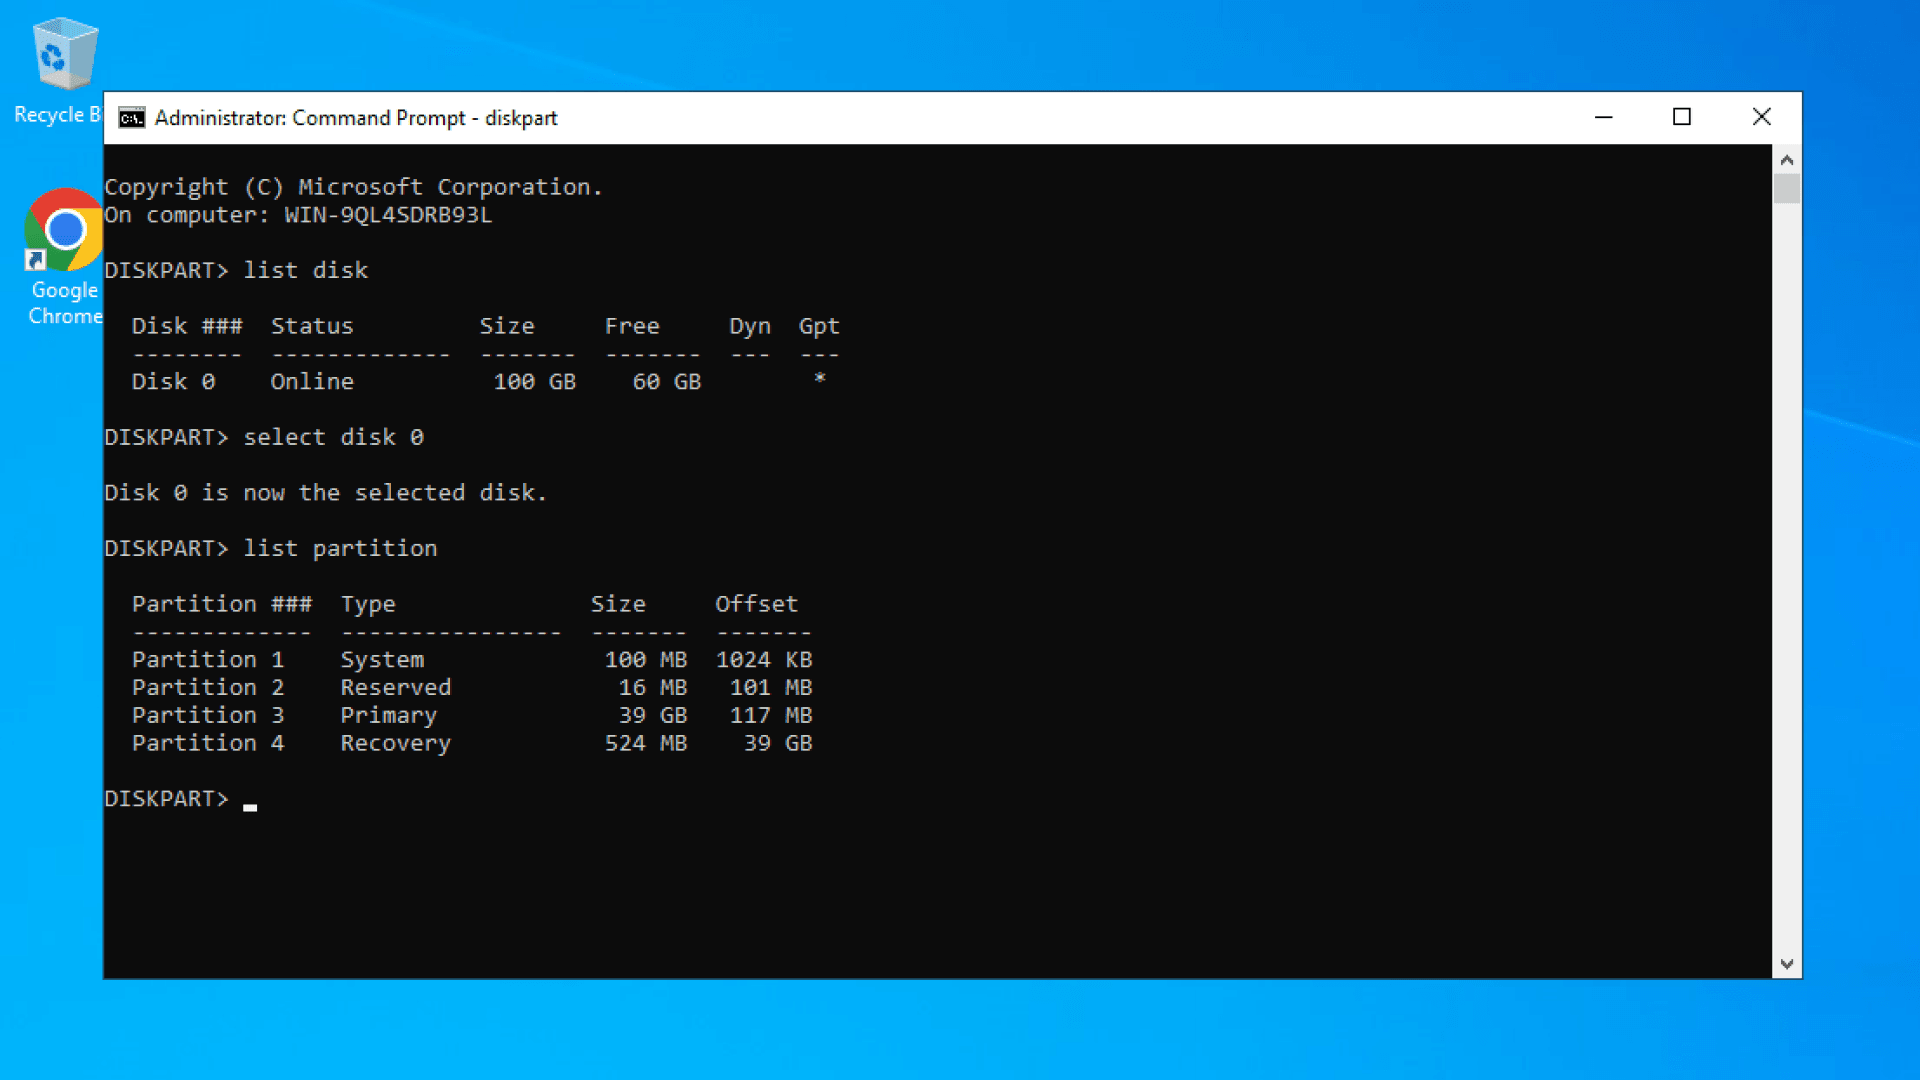This screenshot has height=1080, width=1920.
Task: Click the 'Partition 1' row label
Action: pos(208,659)
